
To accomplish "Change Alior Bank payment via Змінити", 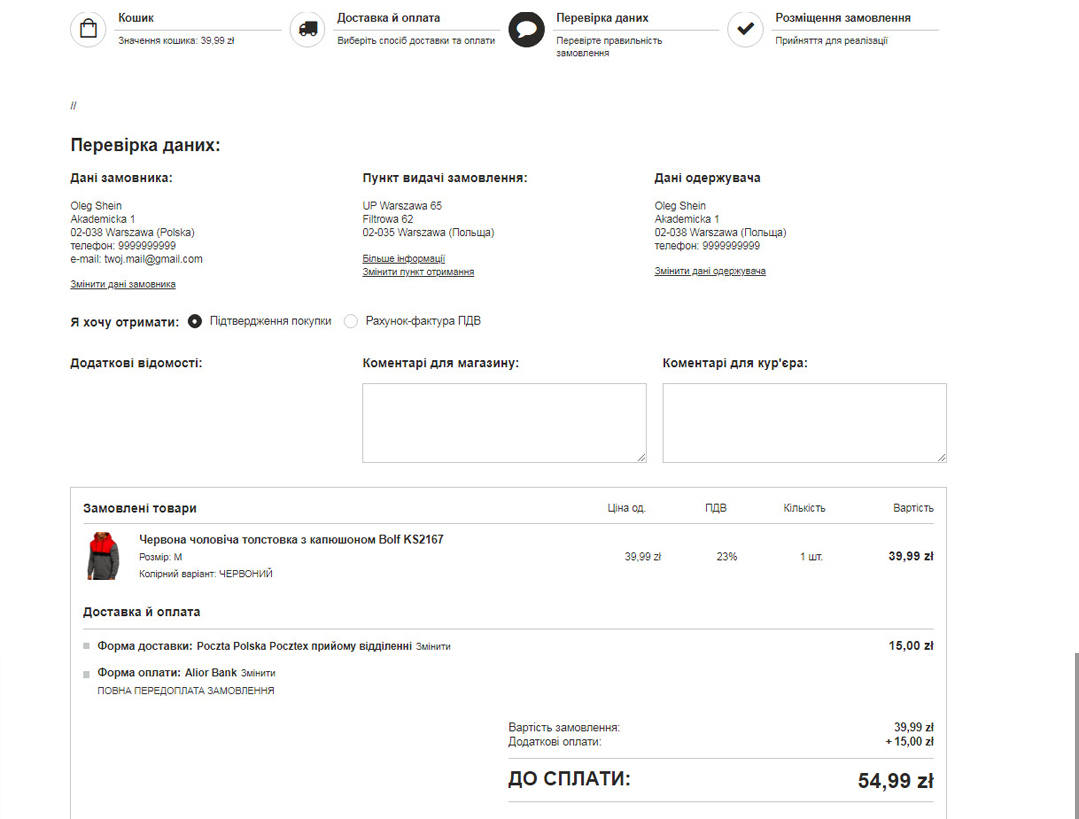I will 258,673.
